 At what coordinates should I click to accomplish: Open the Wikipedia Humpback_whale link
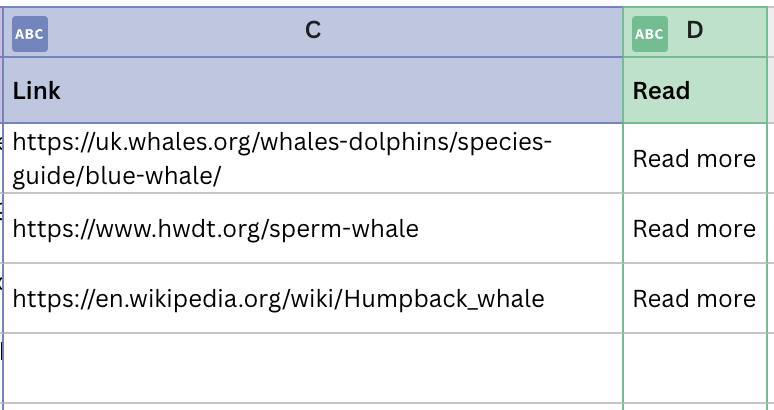[x=278, y=299]
